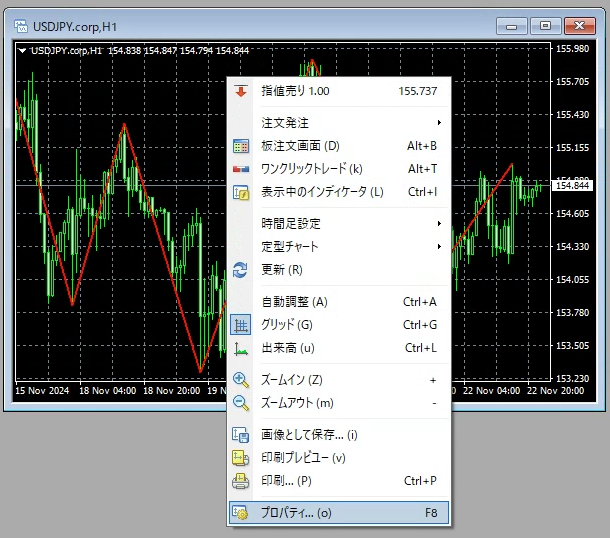
Task: Click the print preview (印刷プレビュー) icon
Action: 240,458
